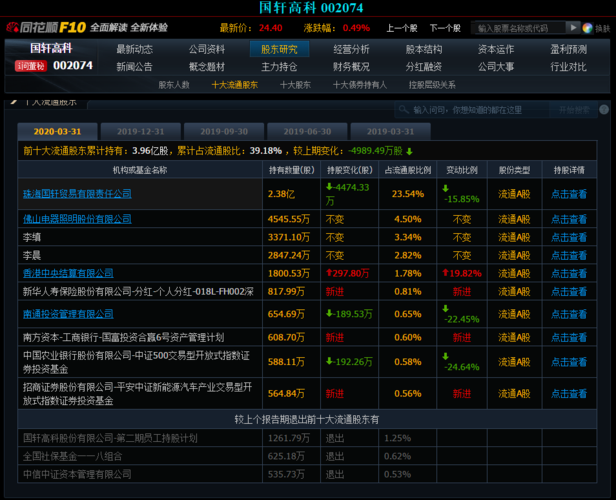Click the 开始搜索 button
Viewport: 616px width, 500px height.
coord(574,110)
